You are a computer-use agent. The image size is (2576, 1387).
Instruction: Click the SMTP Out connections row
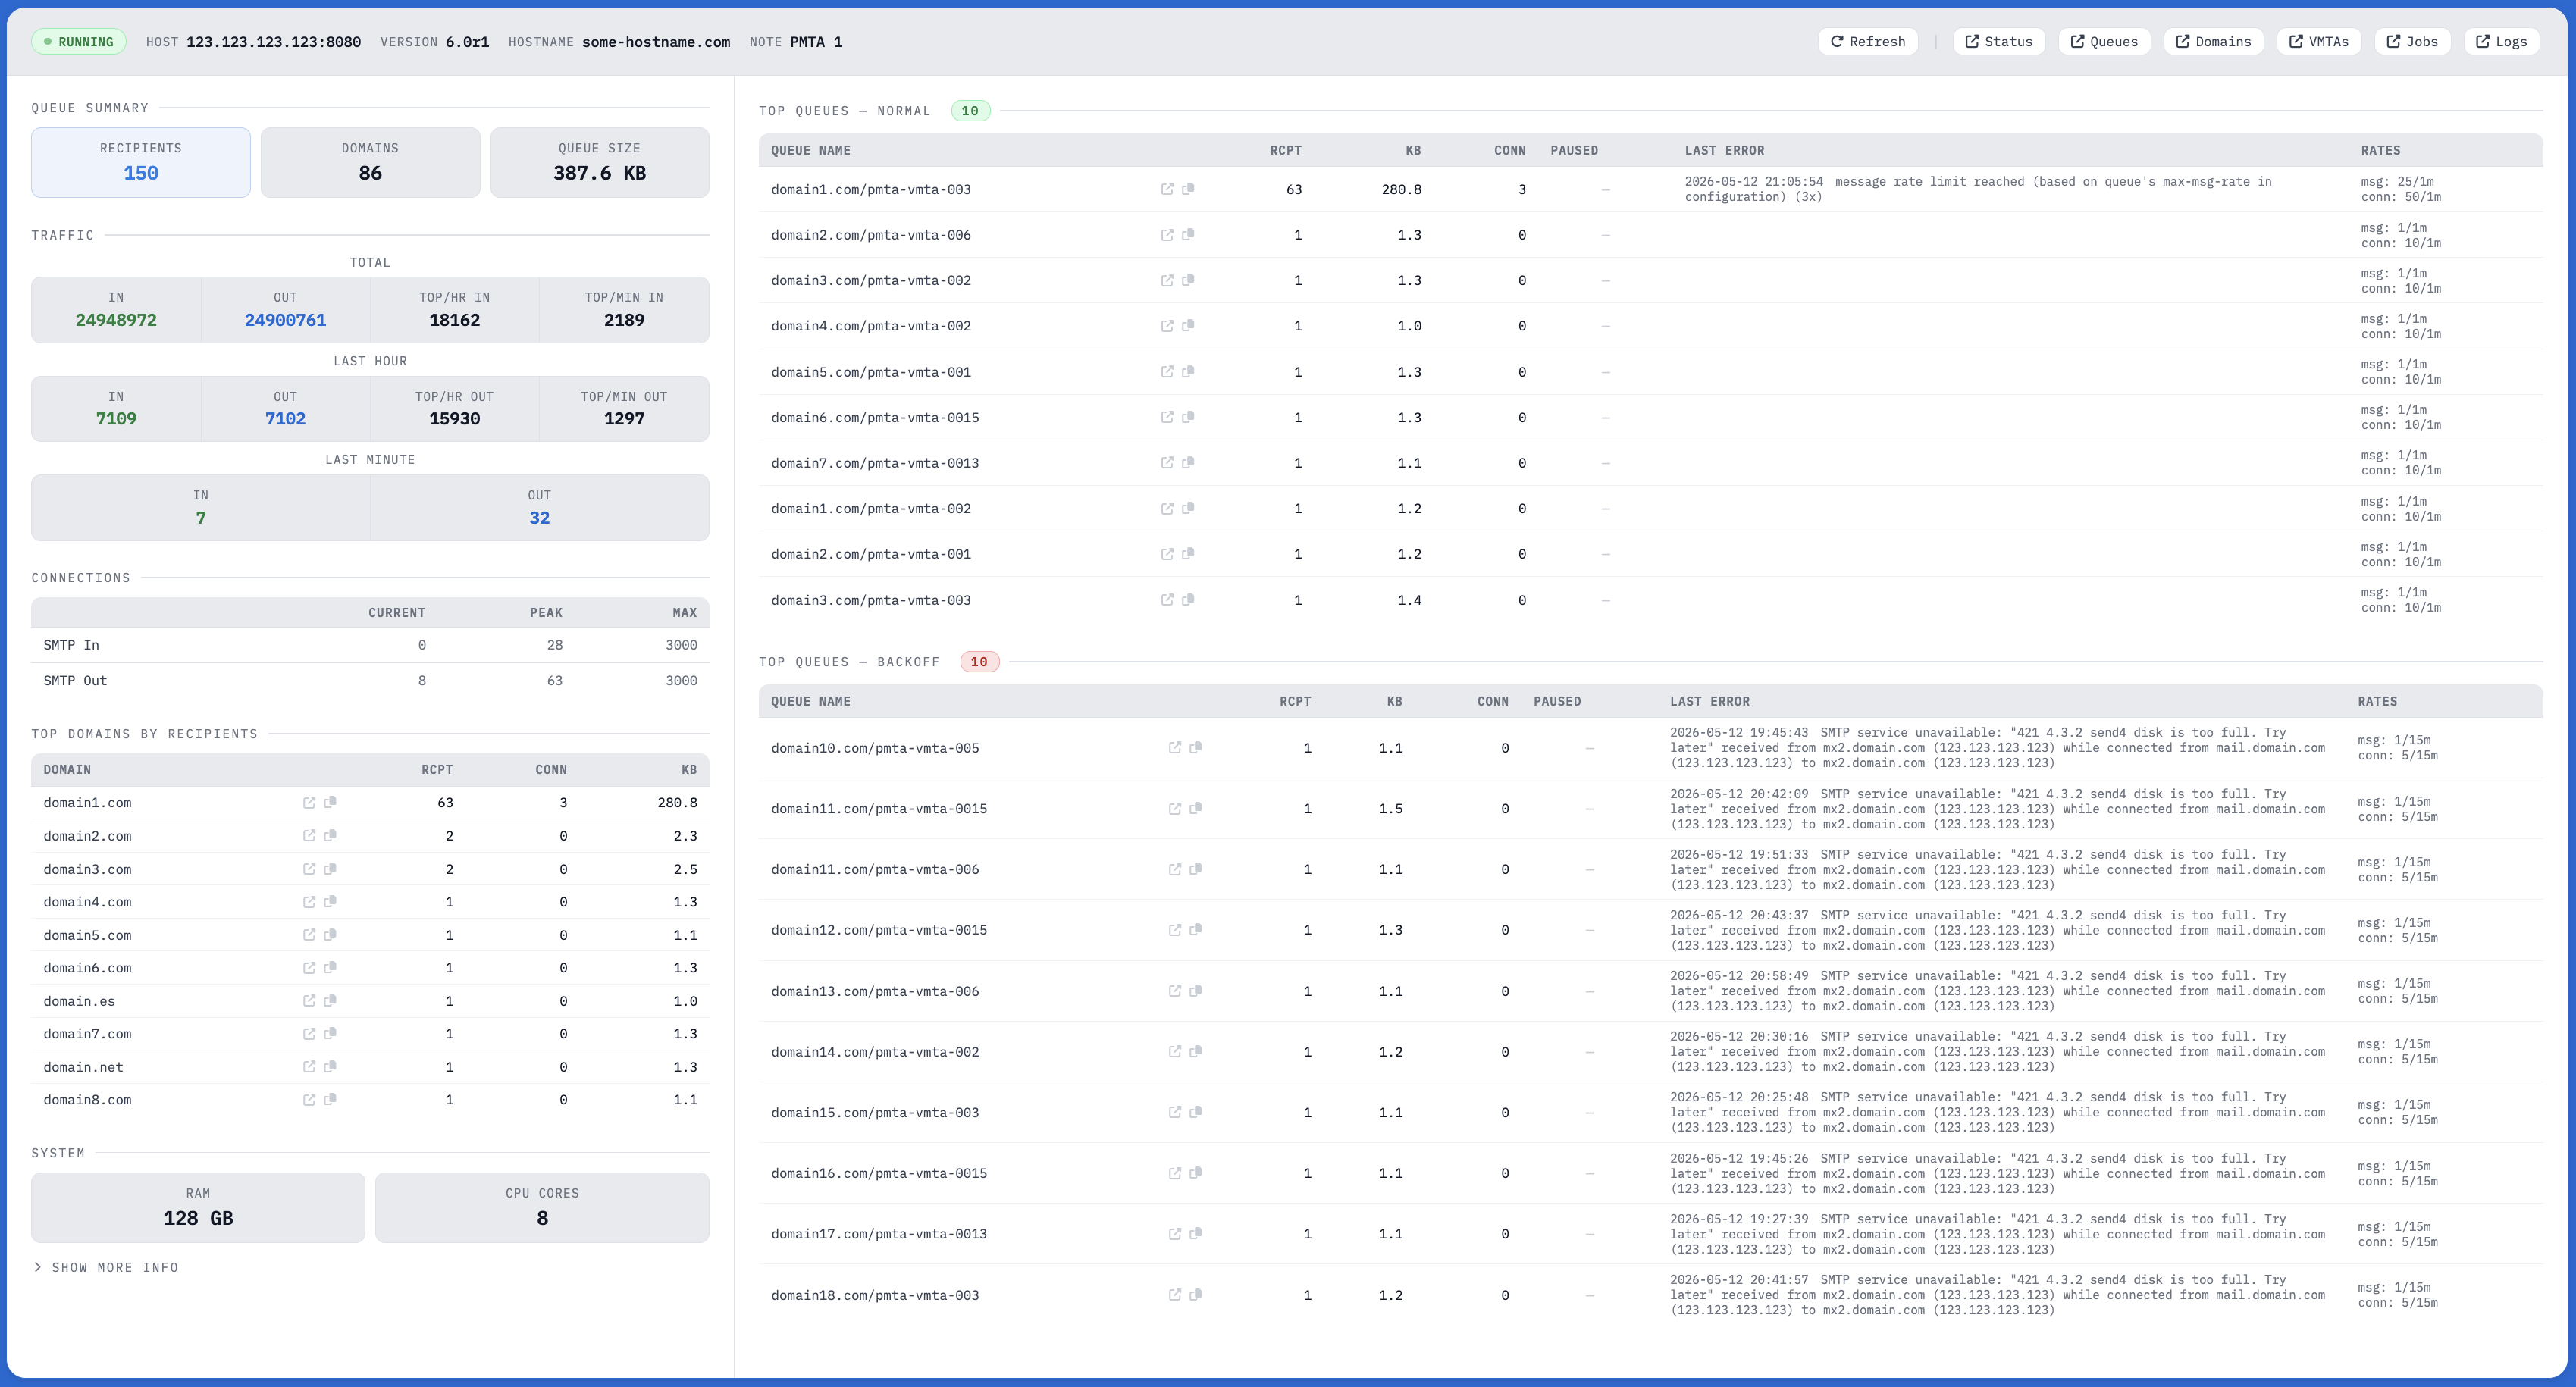point(370,680)
